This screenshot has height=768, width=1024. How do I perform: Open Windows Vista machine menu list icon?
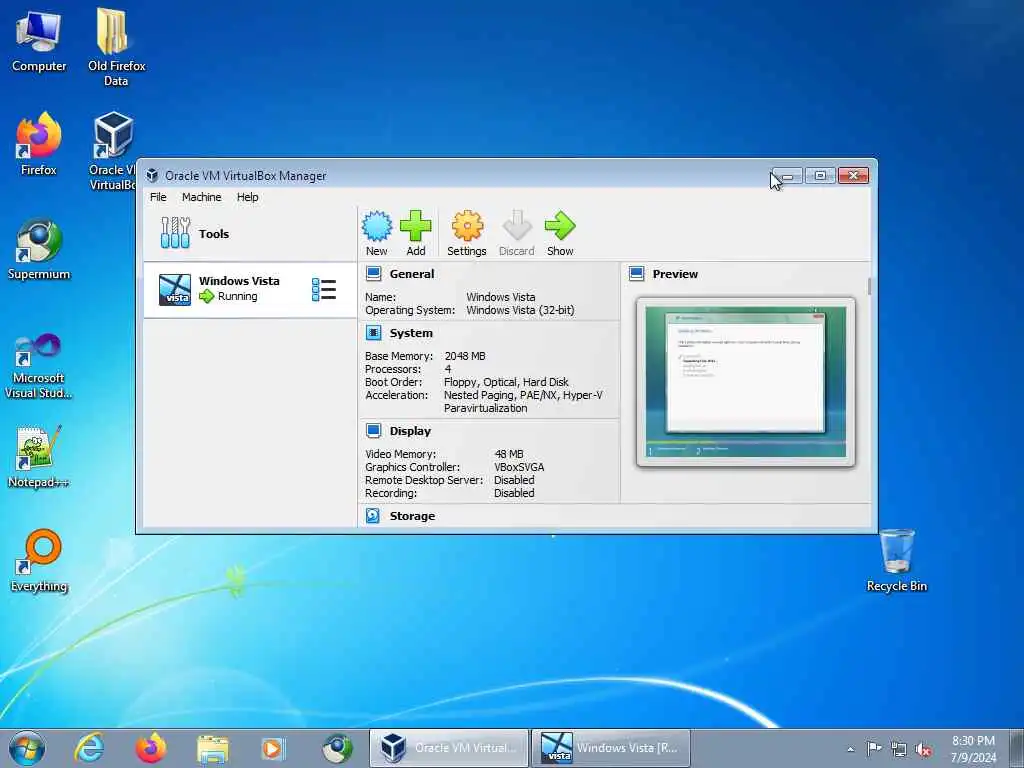coord(324,289)
